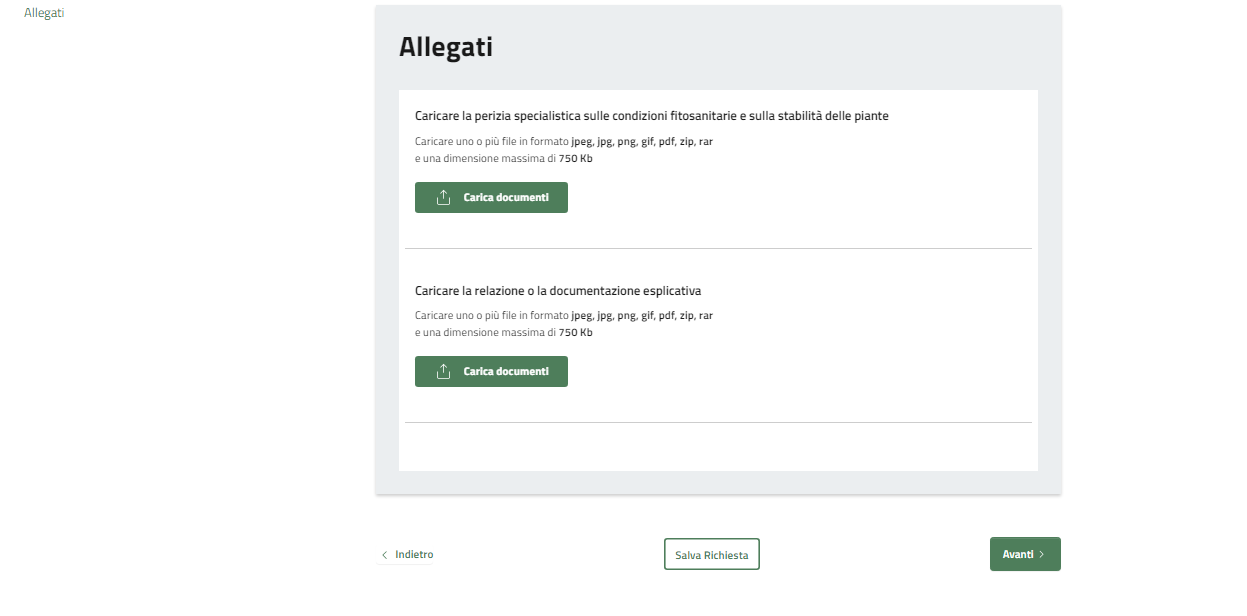Click the divider line below the first upload section

pos(717,248)
